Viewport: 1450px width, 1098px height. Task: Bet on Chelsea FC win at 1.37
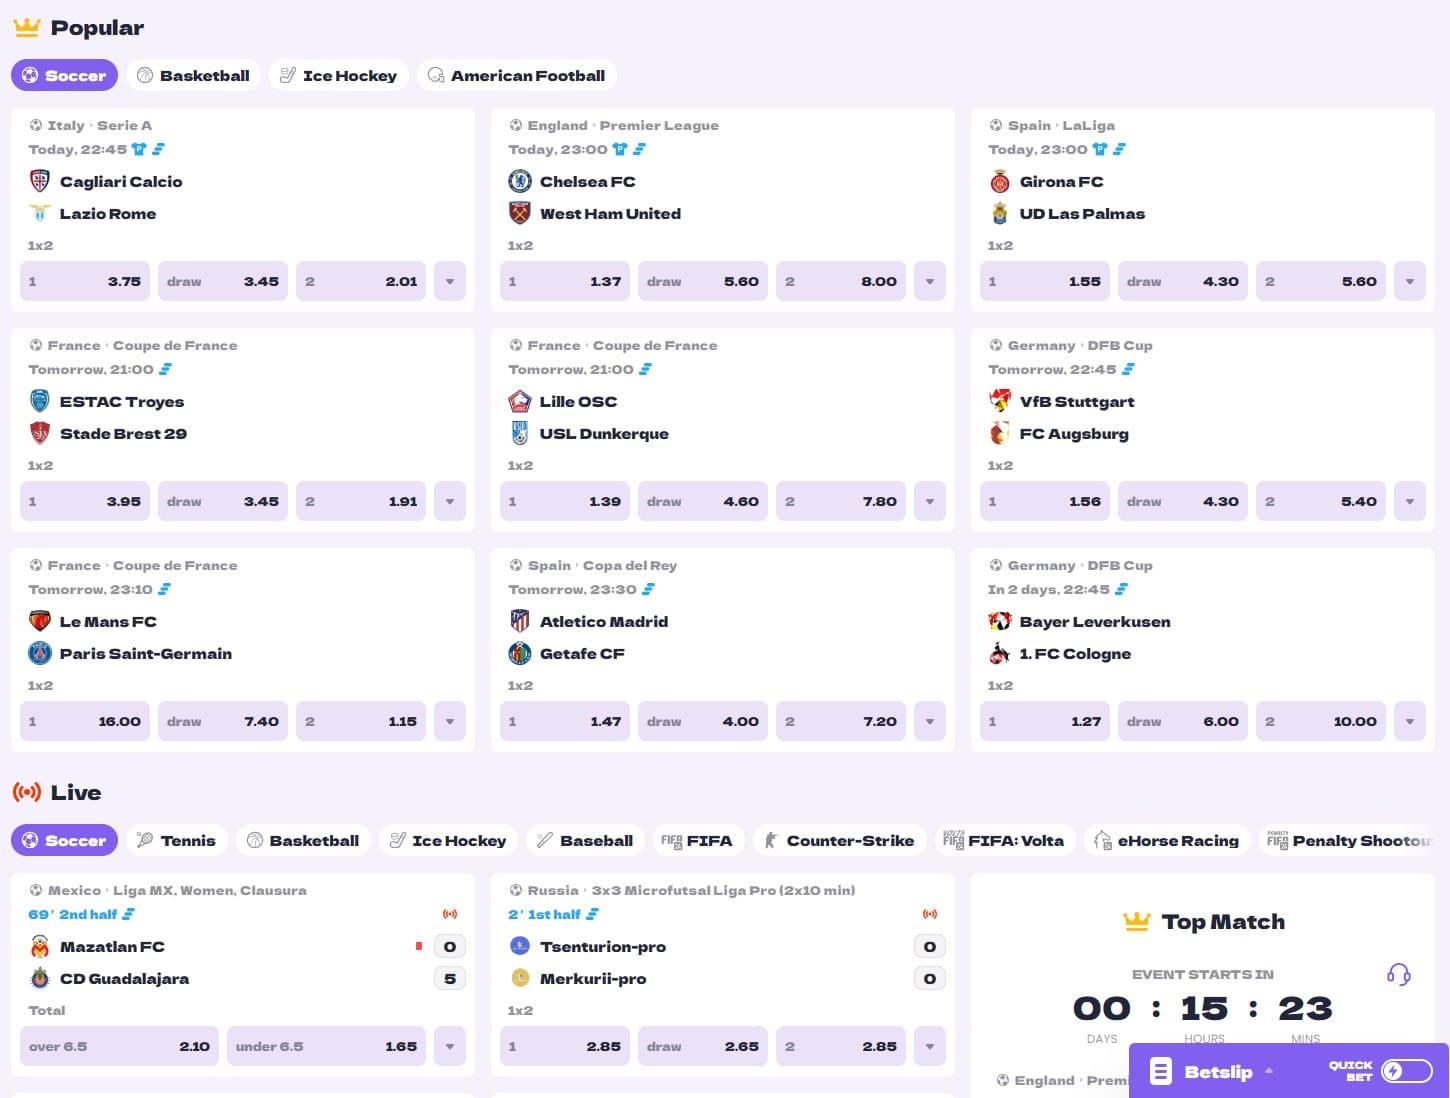565,281
